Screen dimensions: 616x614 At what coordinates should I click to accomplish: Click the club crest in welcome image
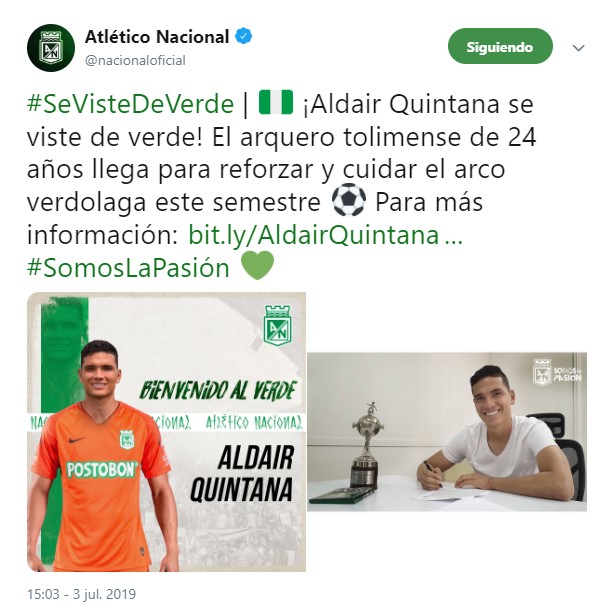(277, 326)
